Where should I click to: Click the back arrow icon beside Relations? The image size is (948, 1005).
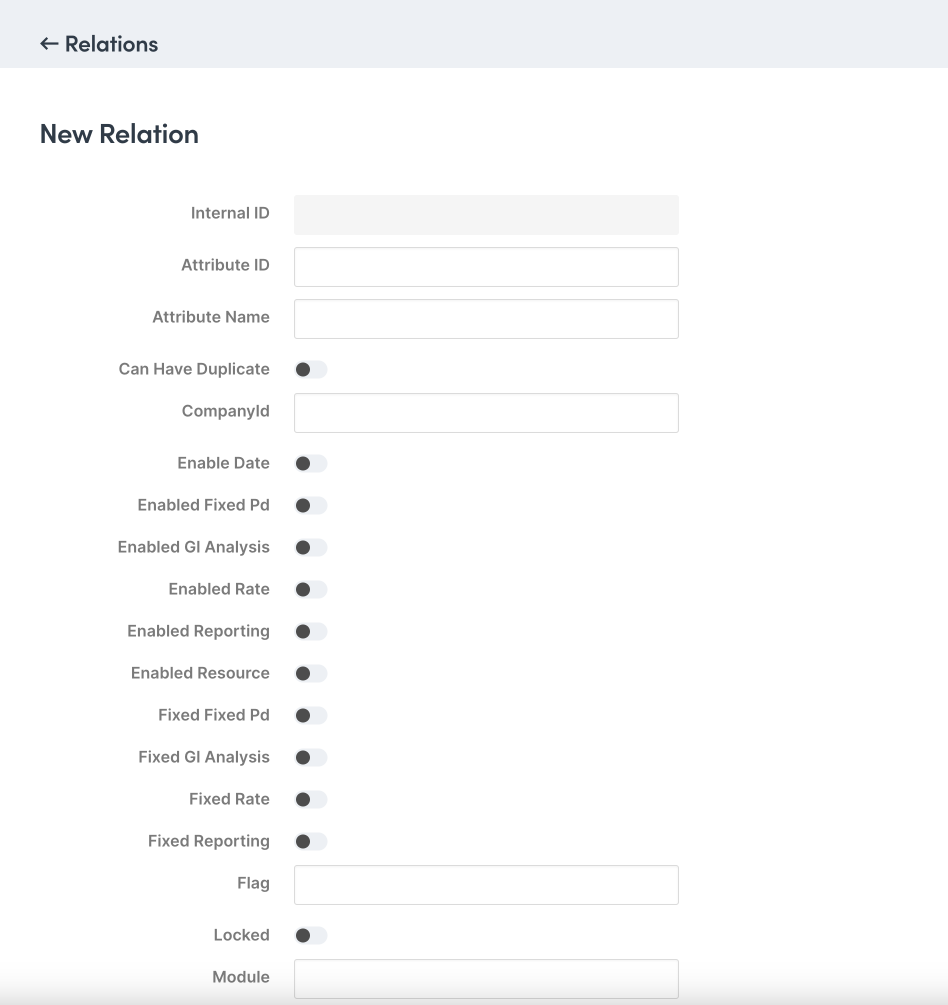[48, 44]
